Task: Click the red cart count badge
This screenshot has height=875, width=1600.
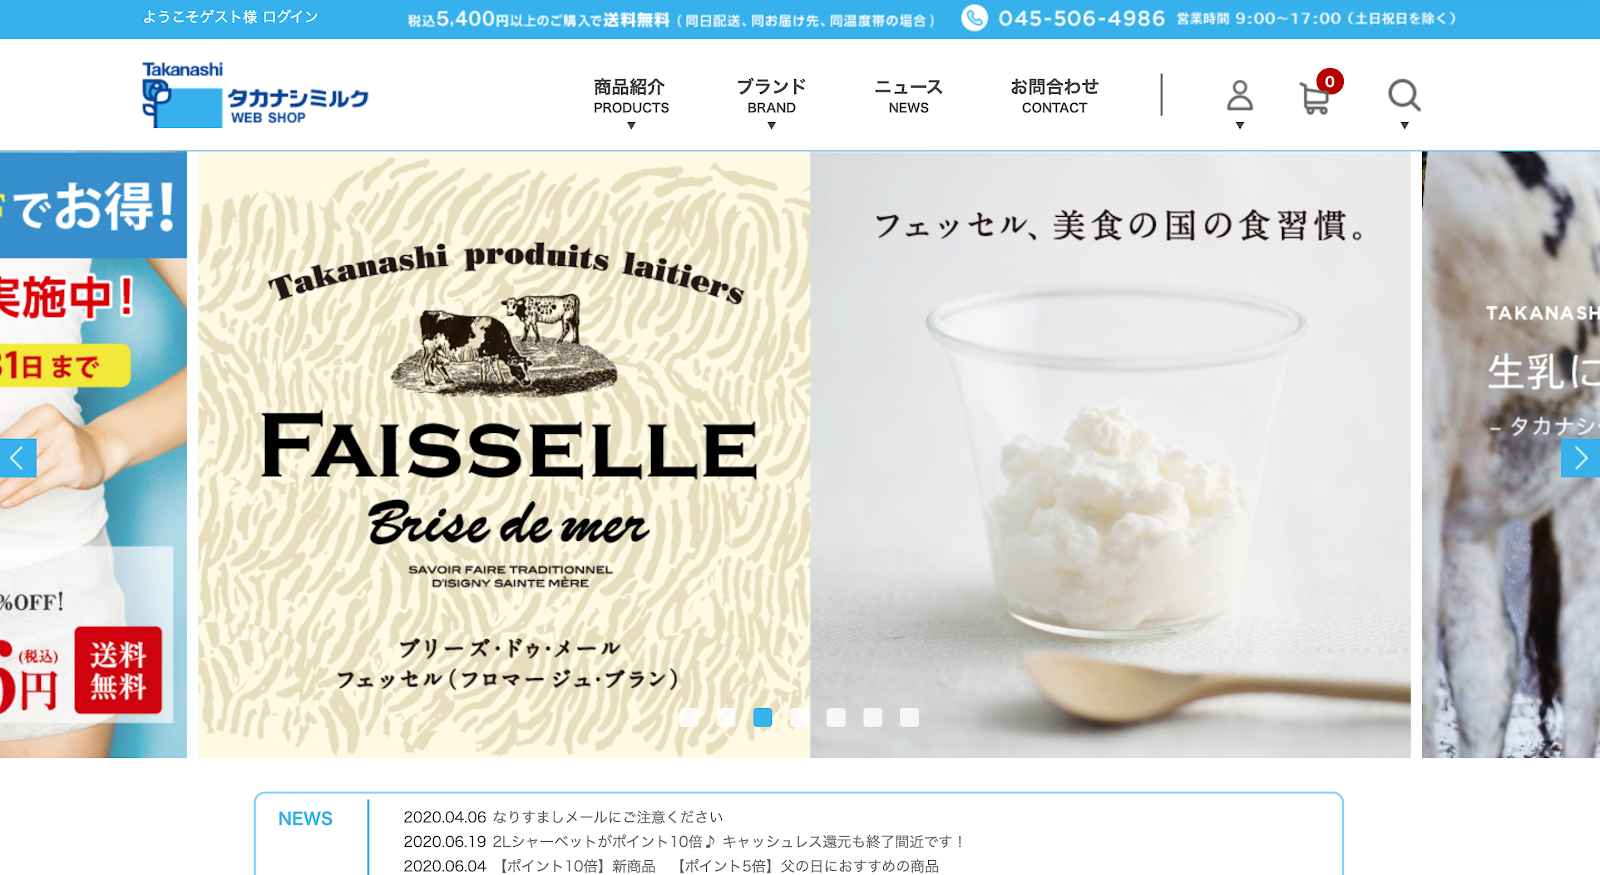Action: (x=1329, y=81)
